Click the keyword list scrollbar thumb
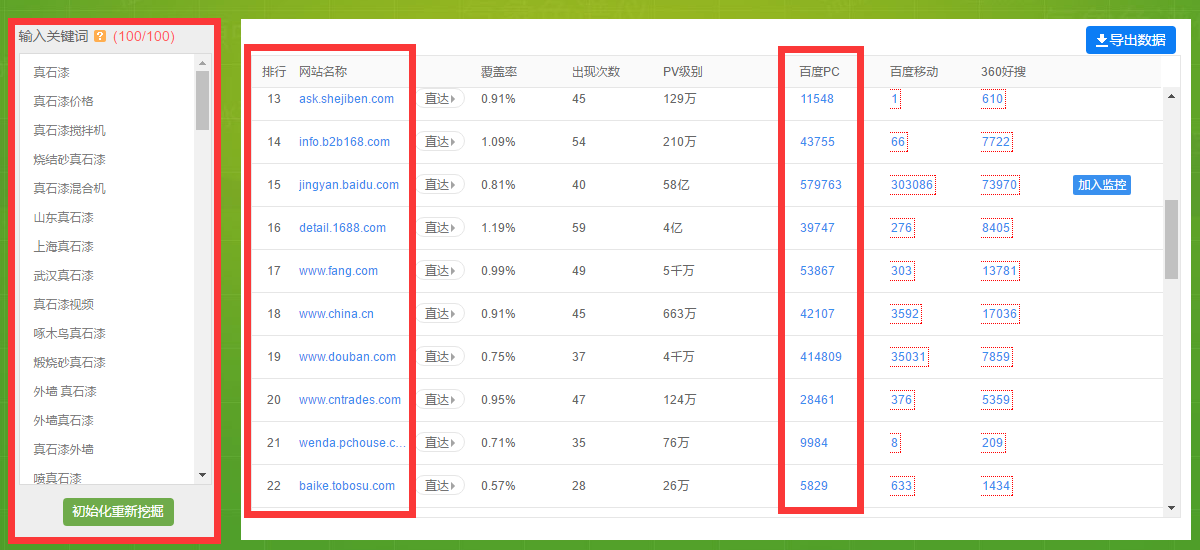The height and width of the screenshot is (550, 1200). (x=202, y=100)
